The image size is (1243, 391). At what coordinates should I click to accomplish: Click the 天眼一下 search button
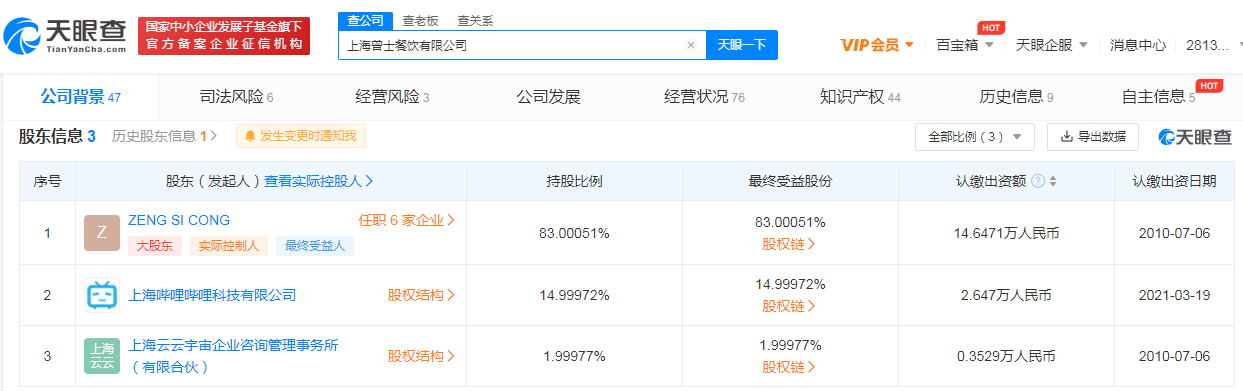click(x=742, y=45)
